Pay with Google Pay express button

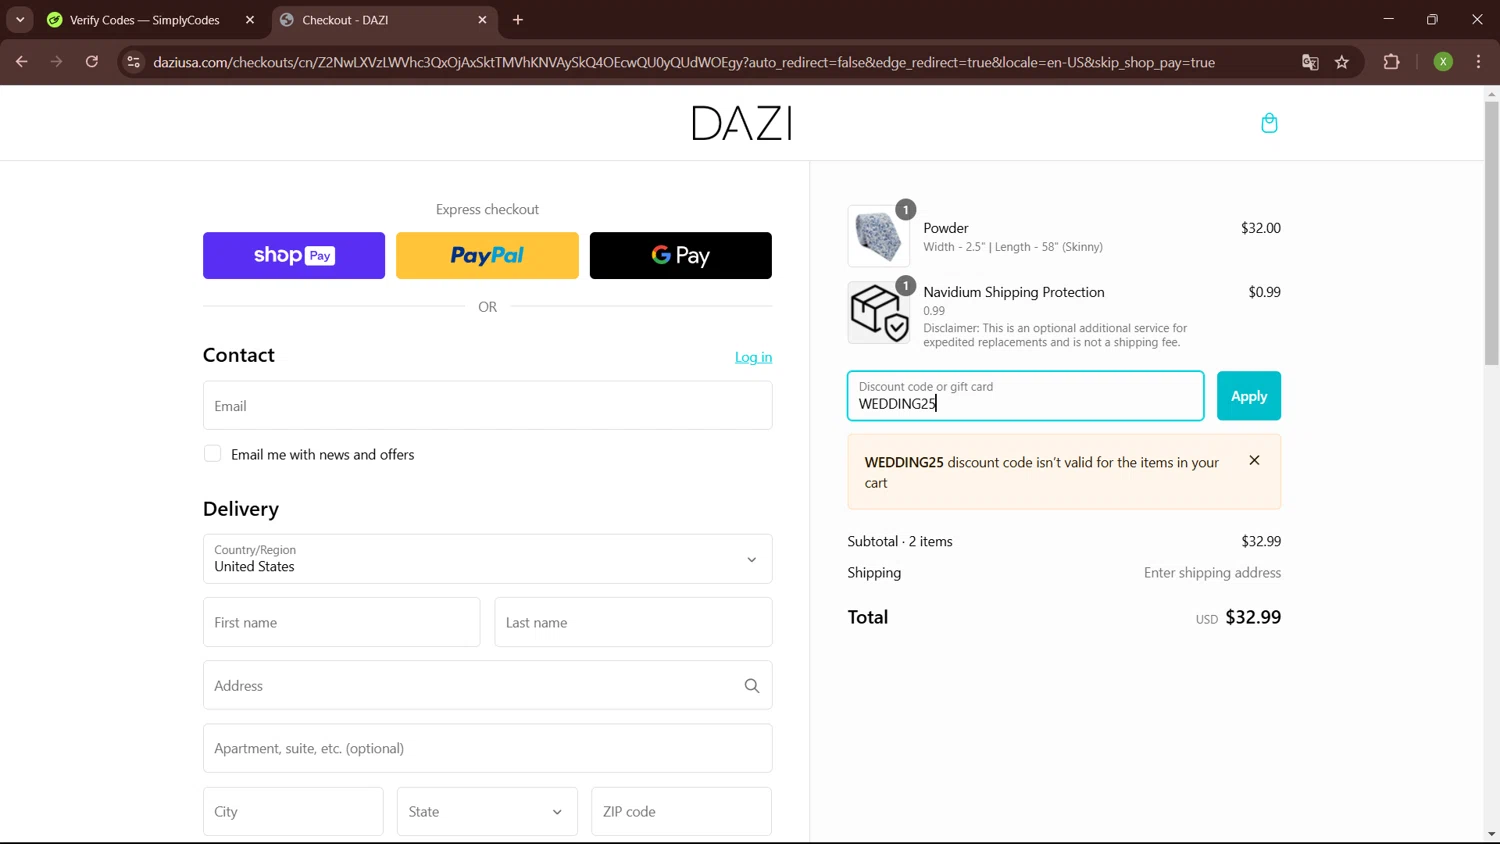pos(681,255)
